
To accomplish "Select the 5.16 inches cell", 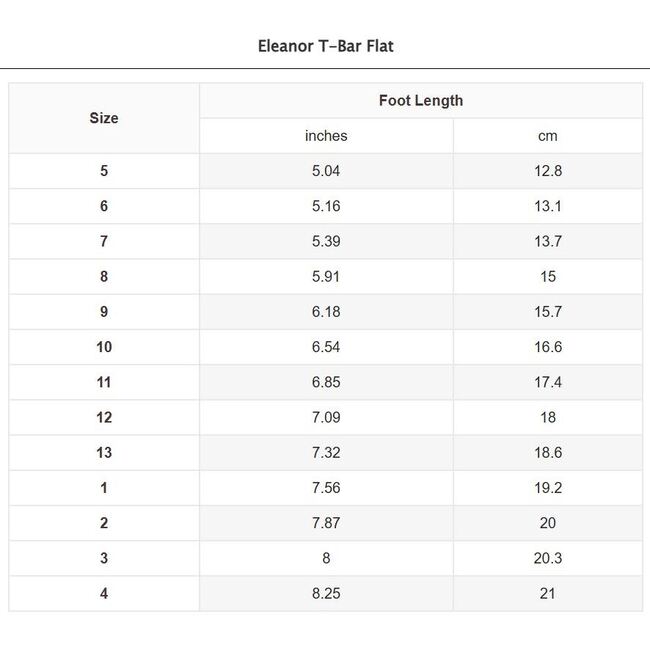I will tap(326, 206).
